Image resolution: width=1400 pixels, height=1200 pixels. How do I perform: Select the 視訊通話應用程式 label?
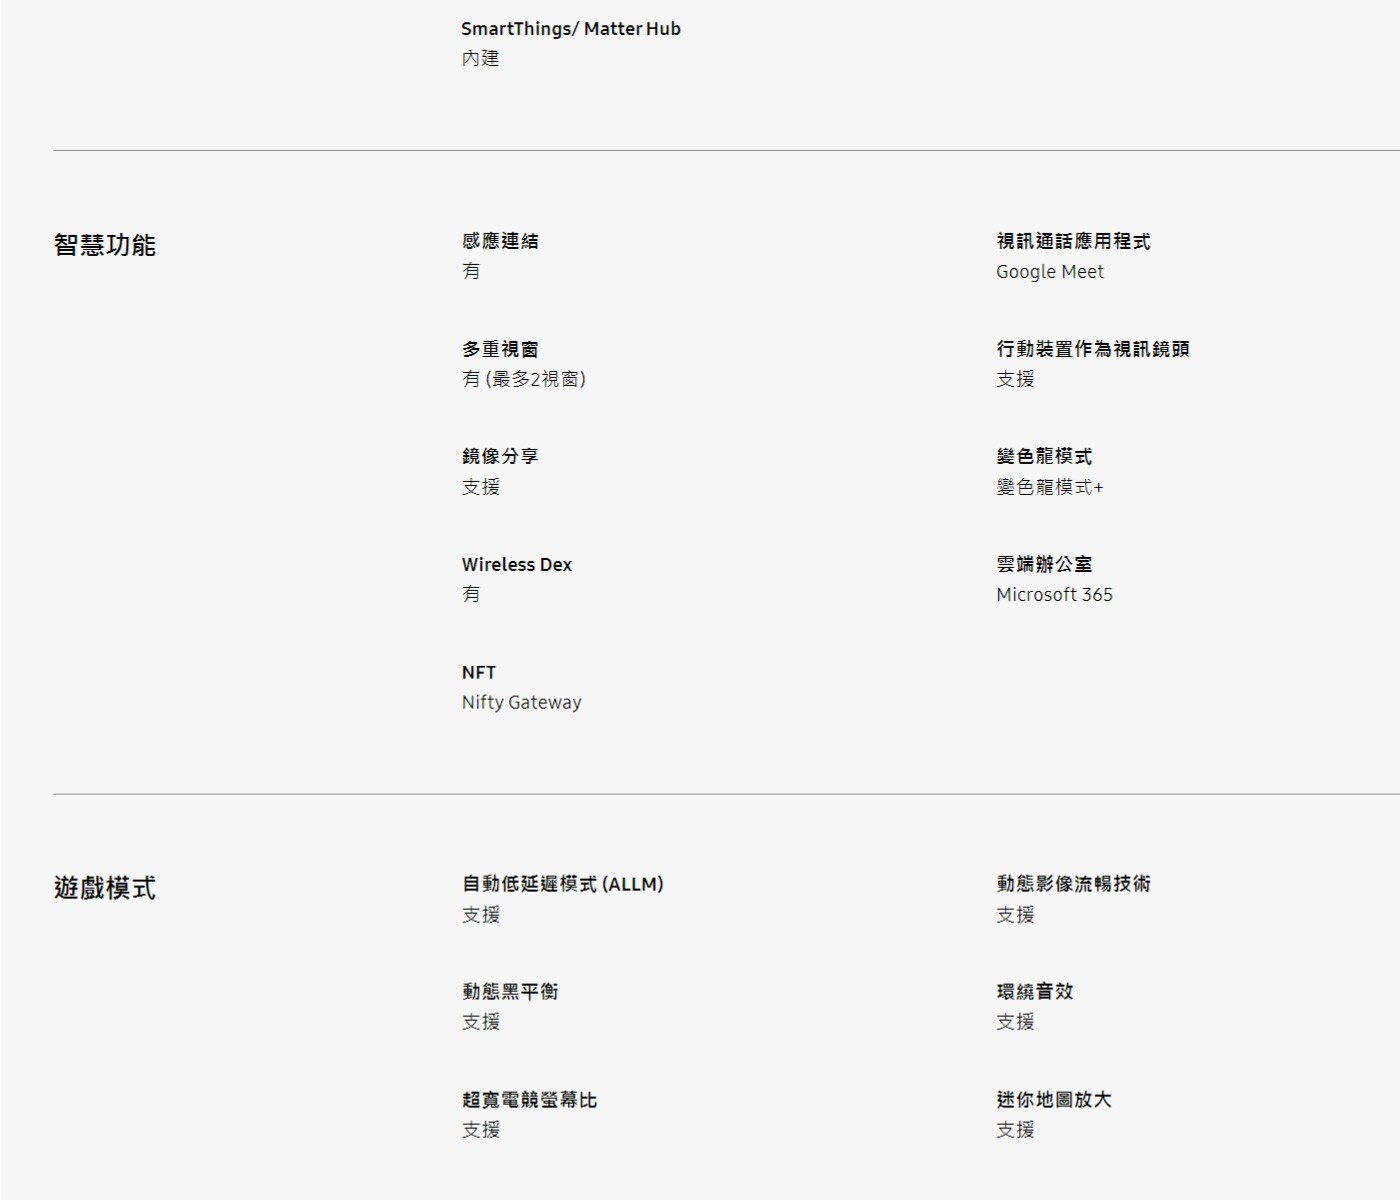(x=1073, y=241)
